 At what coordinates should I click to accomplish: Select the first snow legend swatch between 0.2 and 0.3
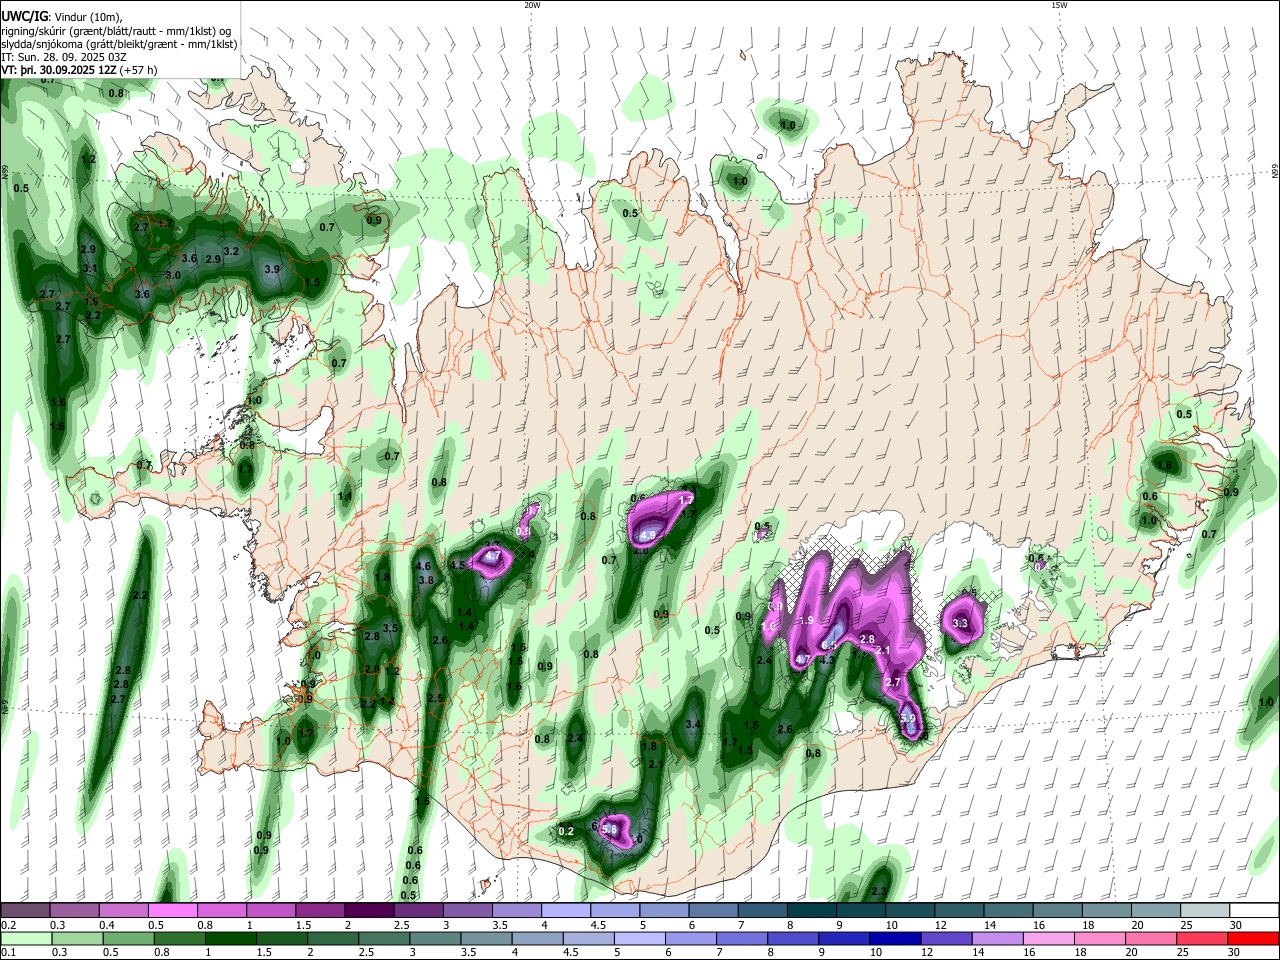point(25,910)
